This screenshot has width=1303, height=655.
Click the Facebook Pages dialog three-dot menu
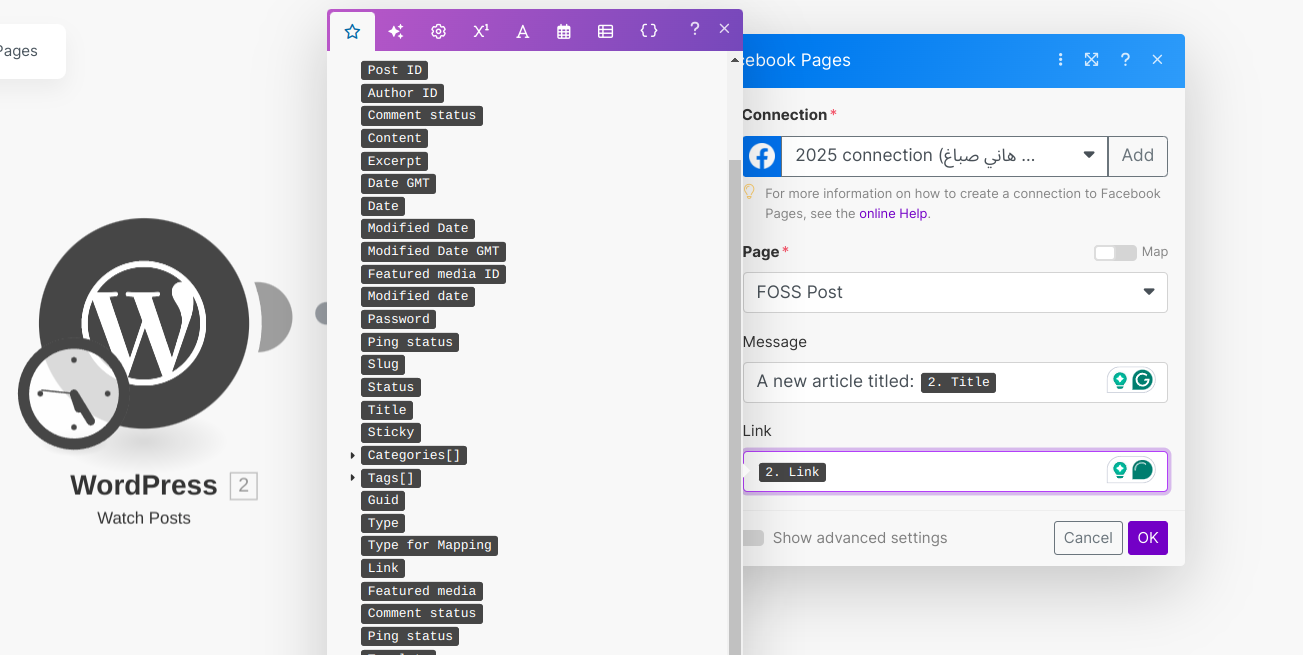tap(1060, 60)
